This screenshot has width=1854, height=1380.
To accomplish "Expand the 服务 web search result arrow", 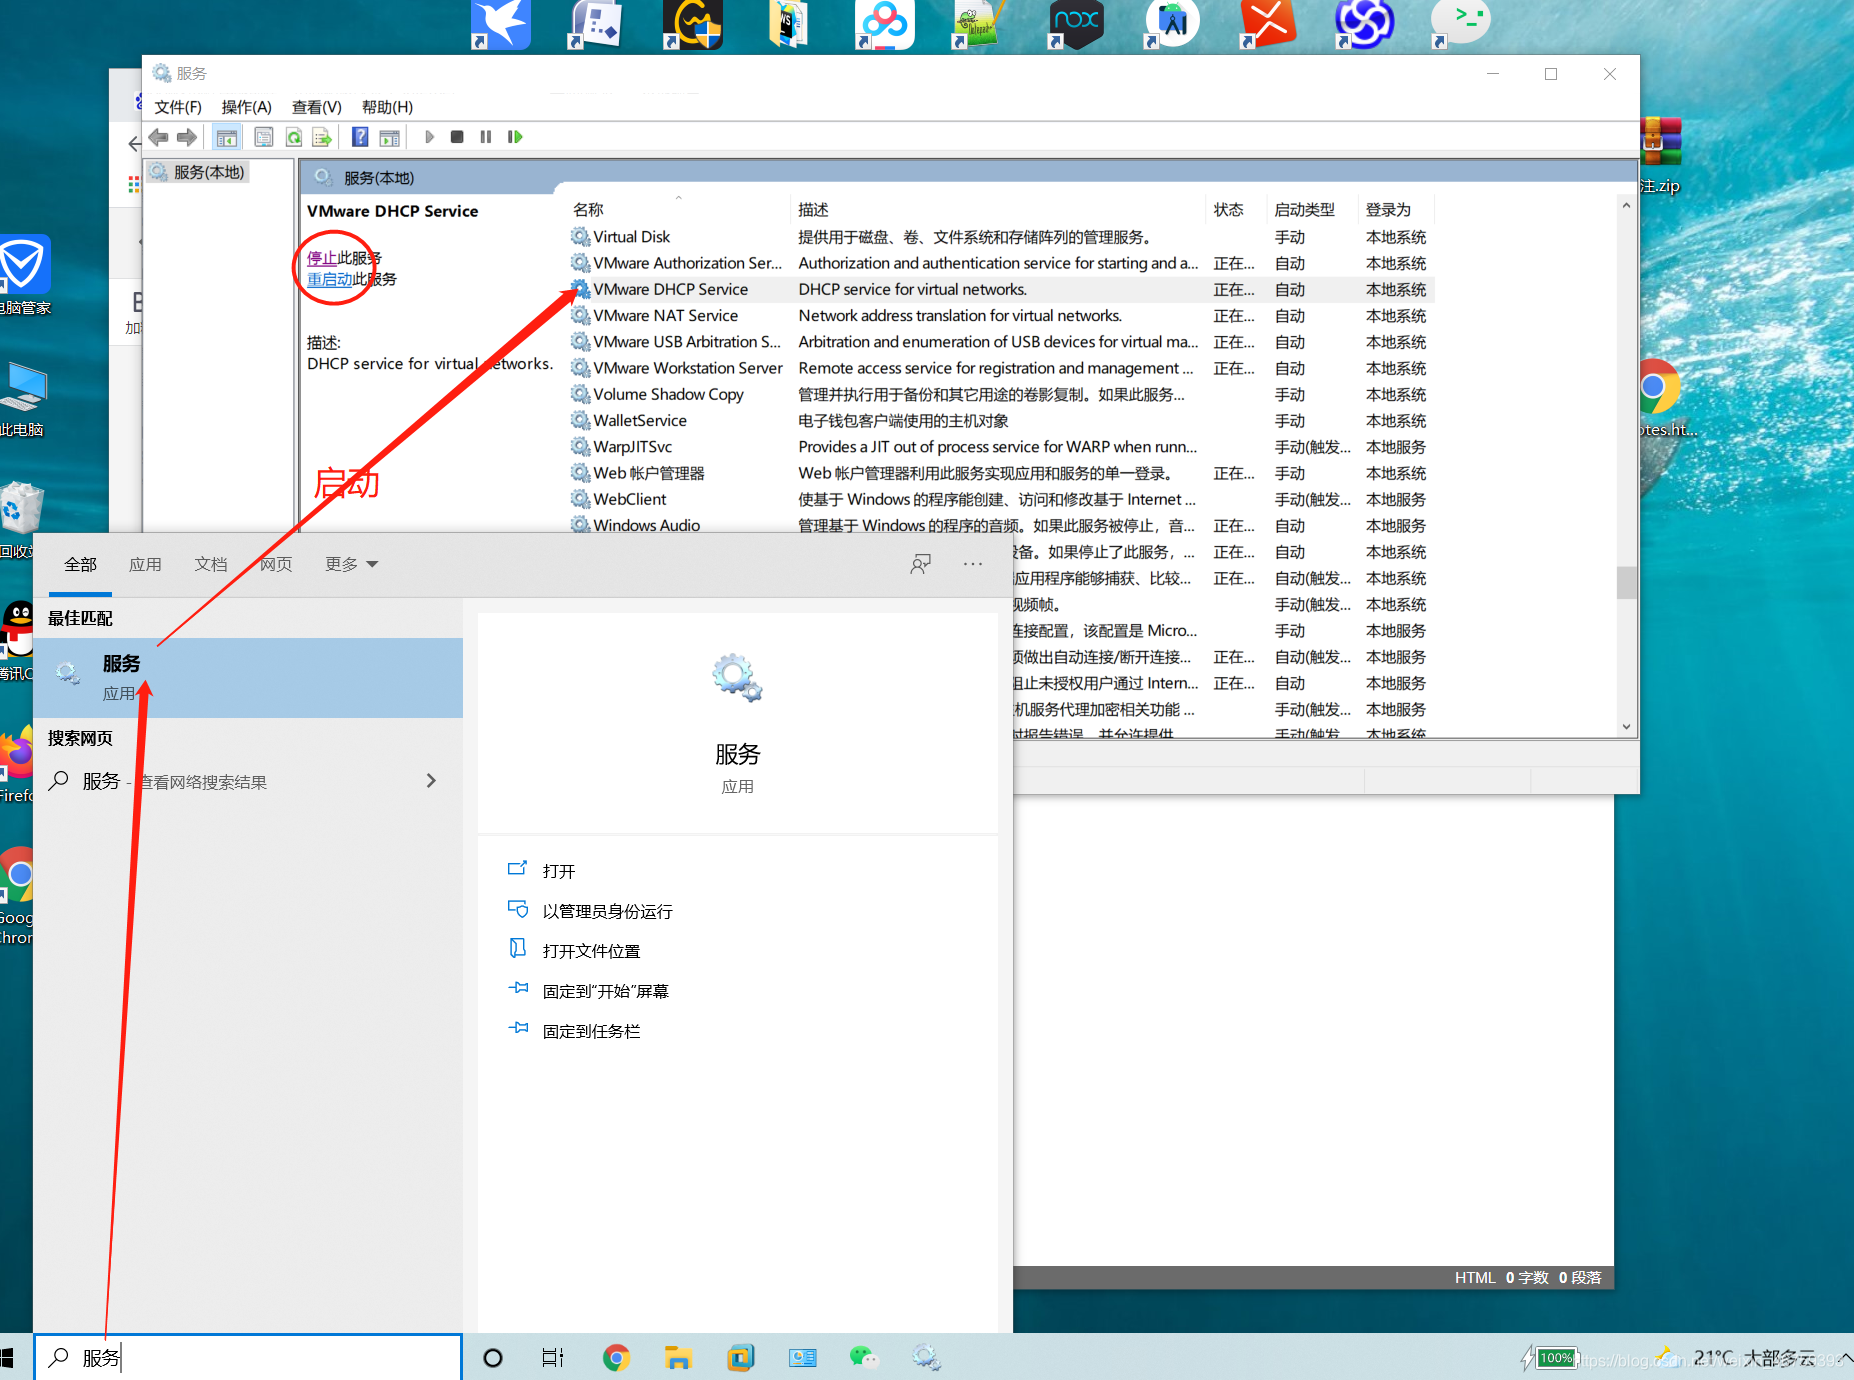I will [x=431, y=781].
